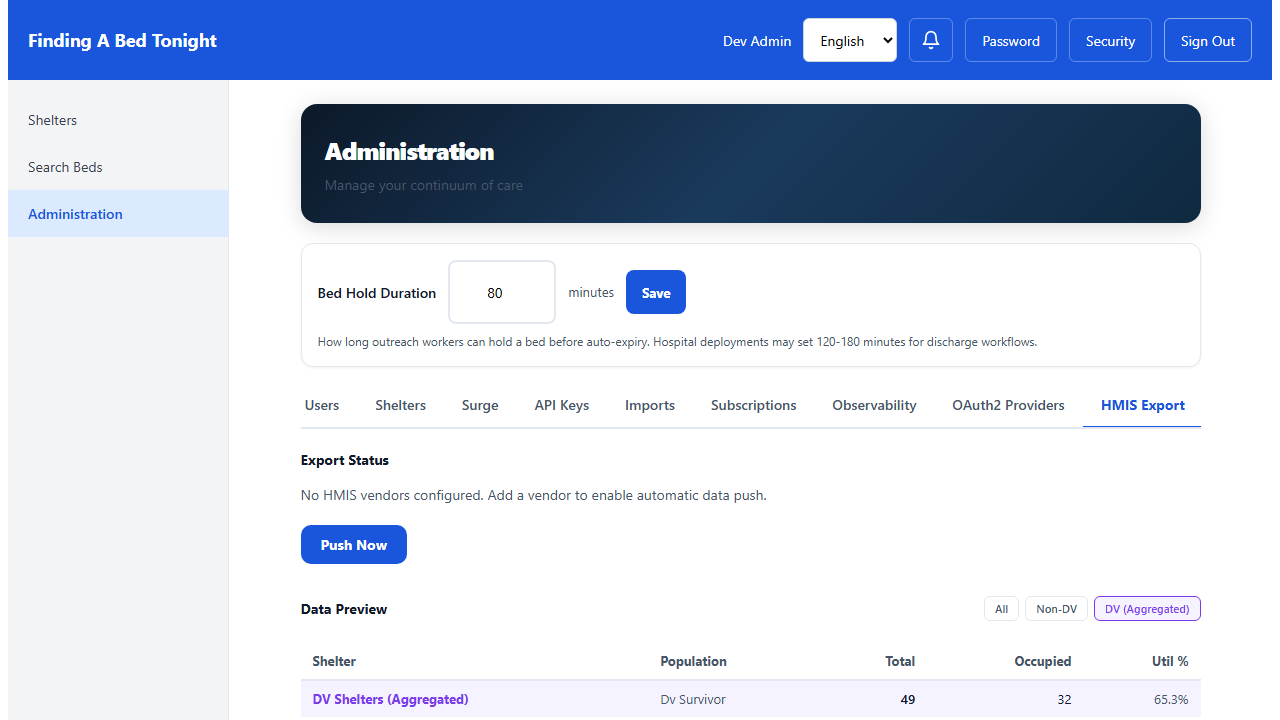Open the OAuth2 Providers tab
Screen dimensions: 1280x720
pos(1008,405)
